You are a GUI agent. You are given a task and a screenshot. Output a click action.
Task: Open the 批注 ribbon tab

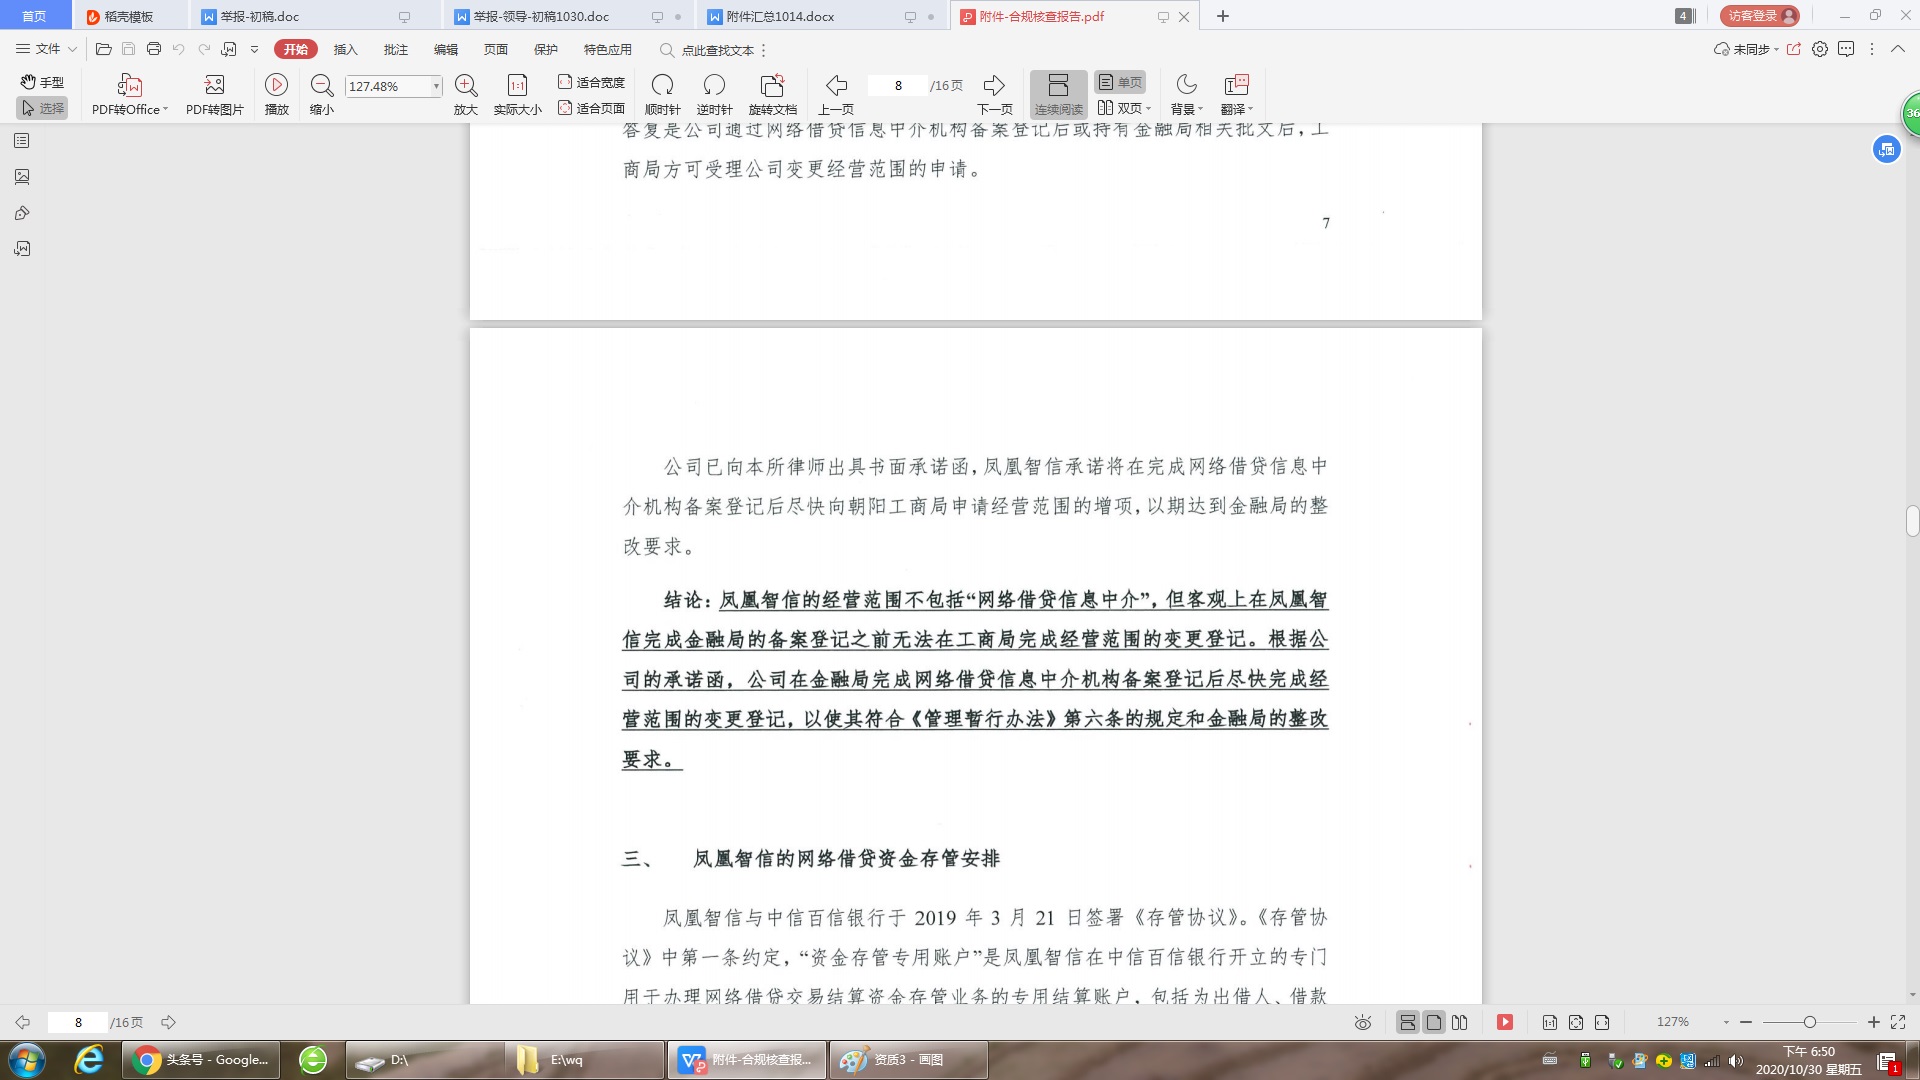[x=396, y=49]
